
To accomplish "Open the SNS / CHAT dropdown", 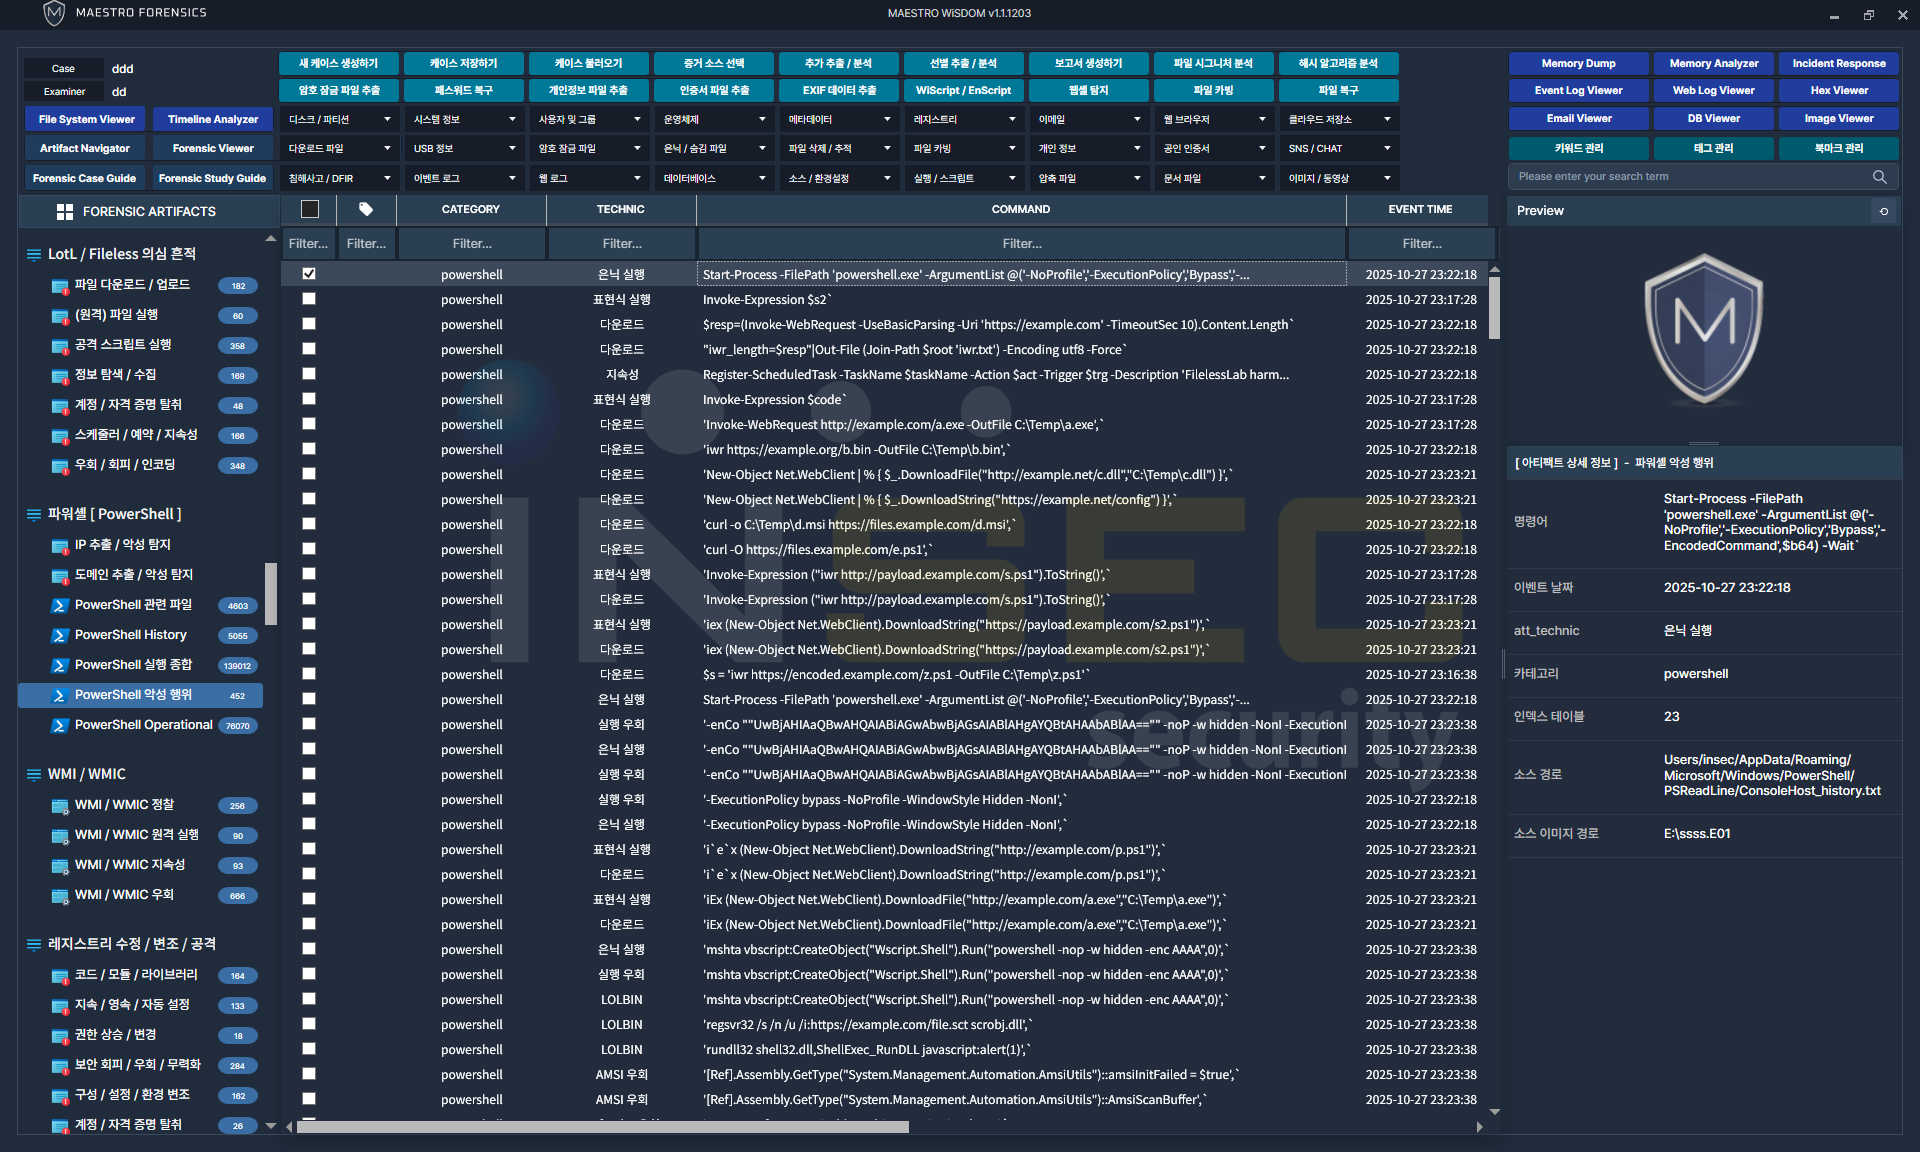I will click(1339, 148).
